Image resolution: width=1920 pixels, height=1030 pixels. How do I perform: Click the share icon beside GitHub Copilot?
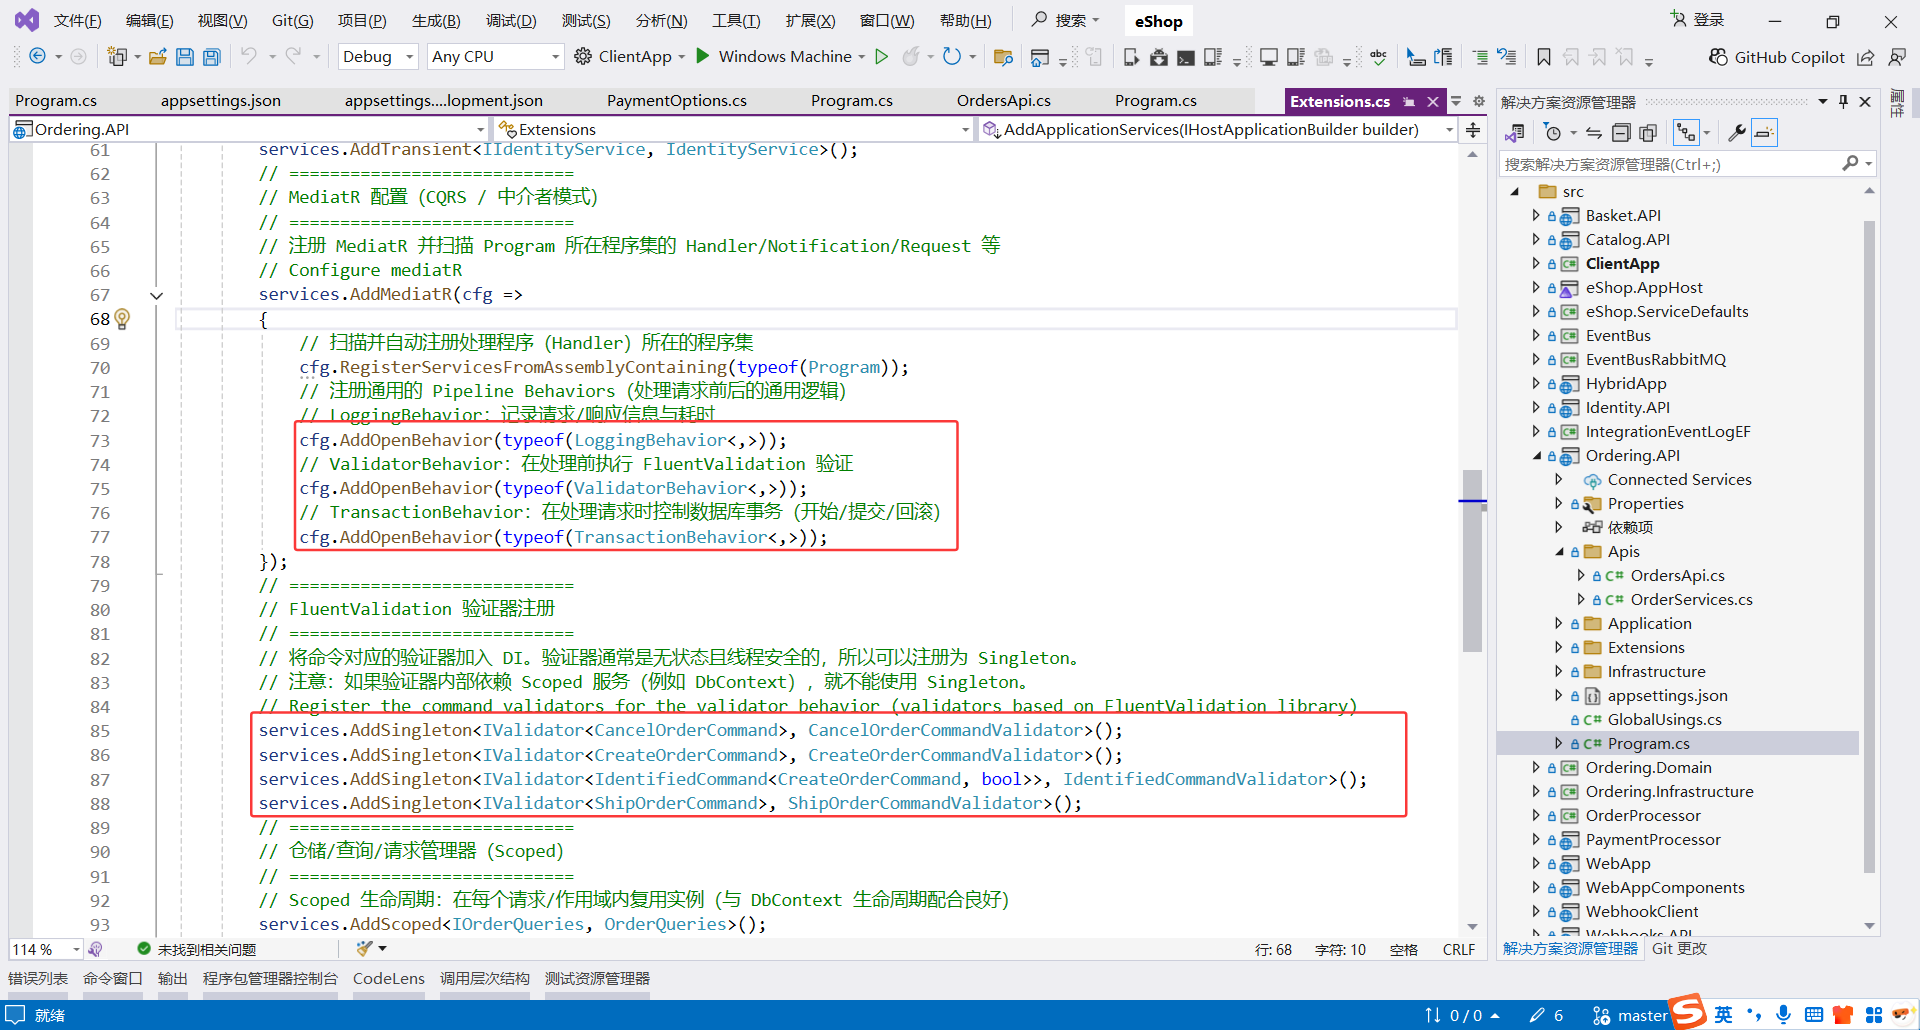[x=1866, y=57]
